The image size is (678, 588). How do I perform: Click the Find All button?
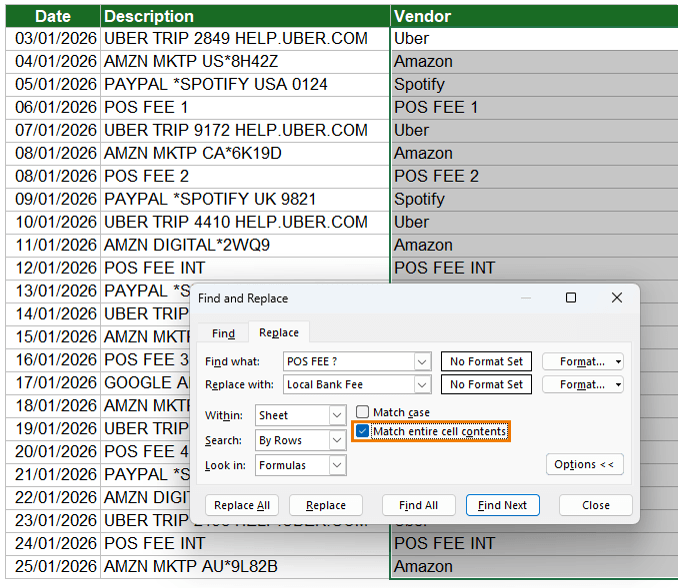click(x=419, y=505)
